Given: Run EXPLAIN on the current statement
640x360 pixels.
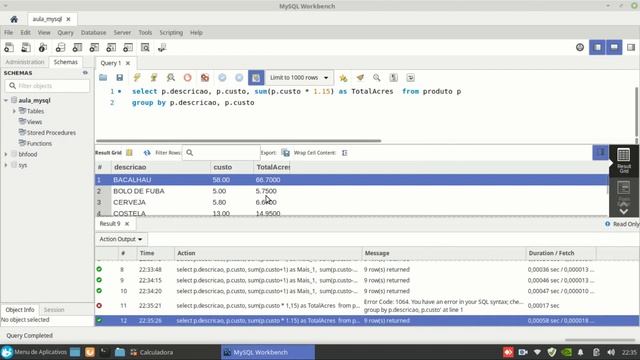Looking at the screenshot, I should click(x=171, y=78).
